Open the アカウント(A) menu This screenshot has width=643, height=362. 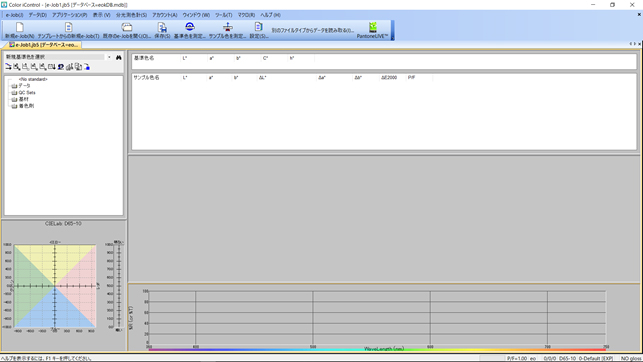click(x=164, y=15)
